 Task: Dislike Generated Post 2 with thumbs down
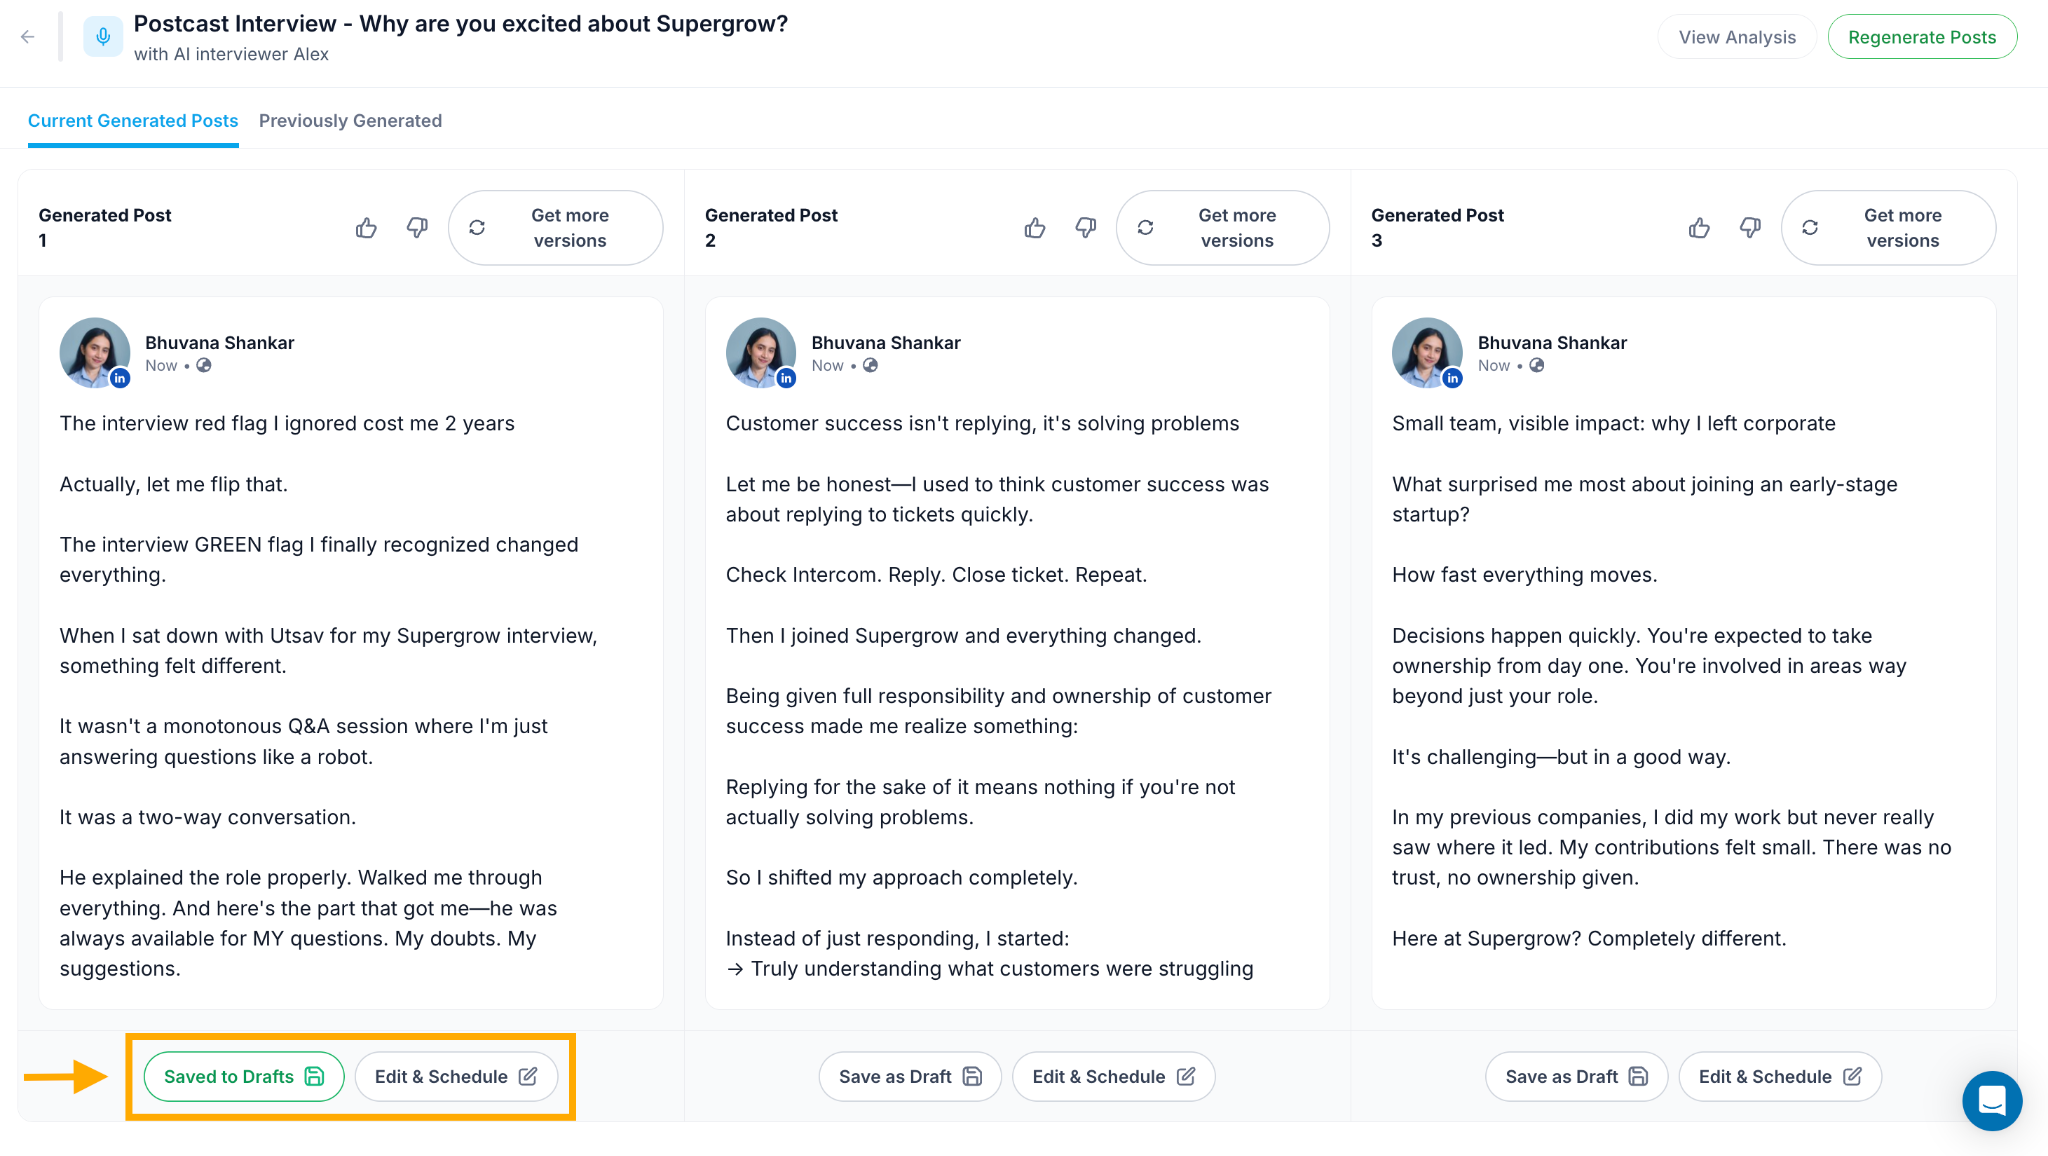(x=1086, y=228)
